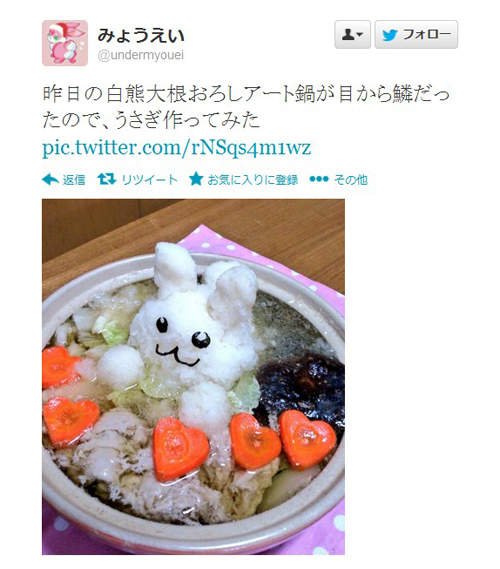
Task: Open the user actions dropdown arrow
Action: pos(359,35)
